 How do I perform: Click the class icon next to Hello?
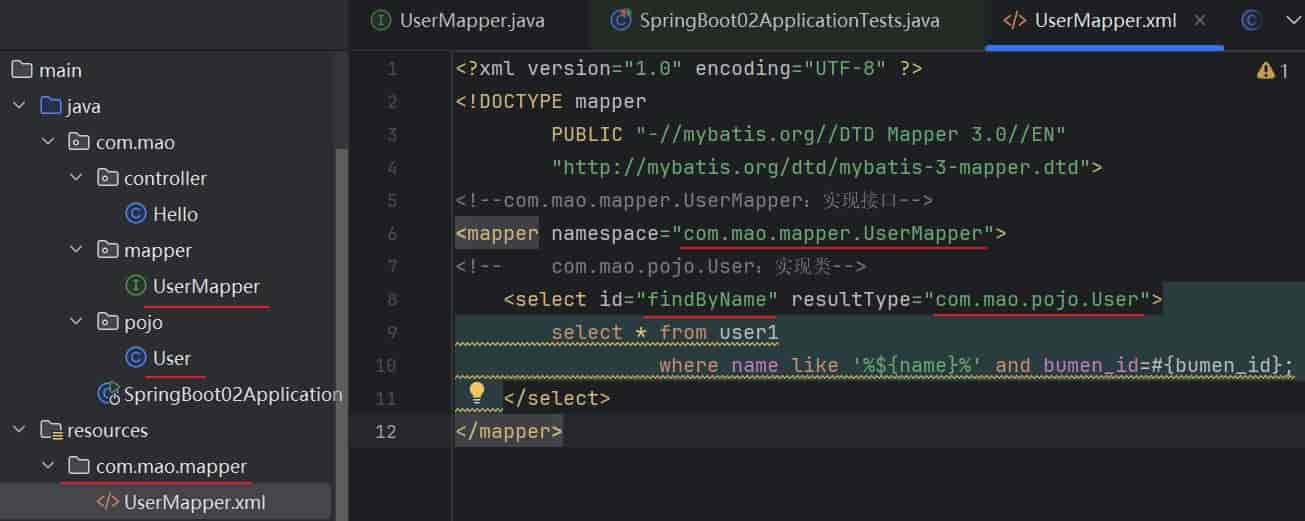(136, 214)
